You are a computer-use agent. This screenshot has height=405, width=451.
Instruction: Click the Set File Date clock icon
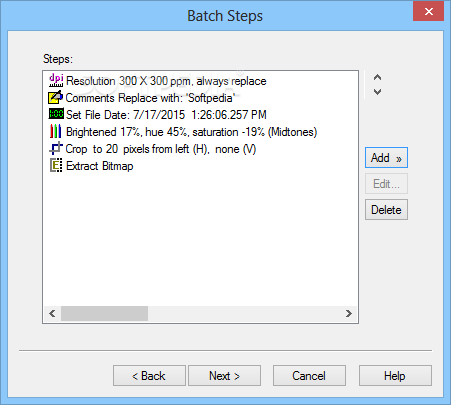(x=56, y=114)
